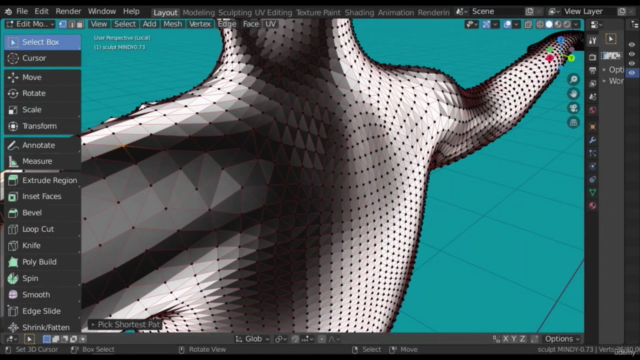
Task: Toggle X-ray view button
Action: click(x=528, y=24)
